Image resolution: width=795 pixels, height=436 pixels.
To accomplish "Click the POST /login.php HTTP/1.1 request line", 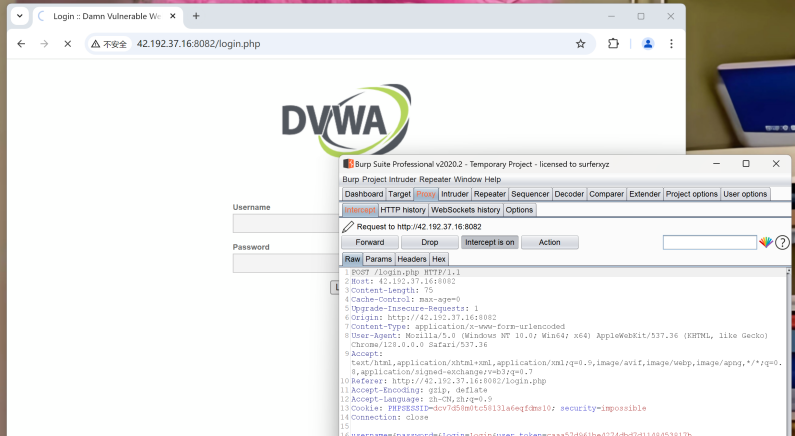I will click(x=406, y=272).
